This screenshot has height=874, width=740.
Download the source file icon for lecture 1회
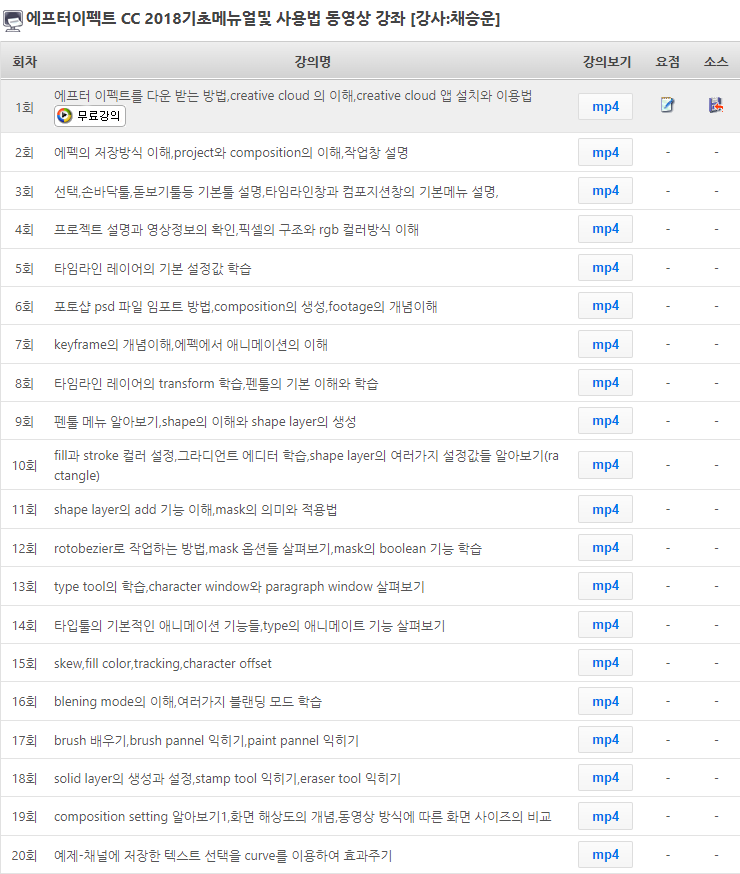click(x=716, y=105)
